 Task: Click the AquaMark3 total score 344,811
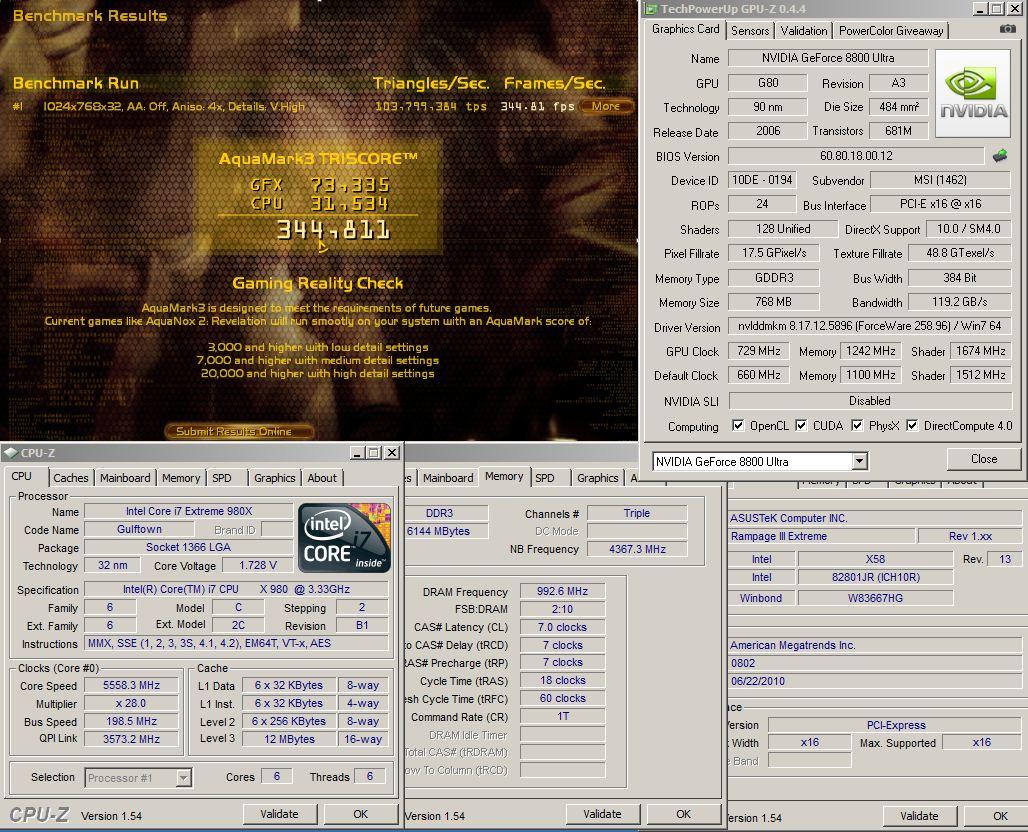click(x=333, y=230)
